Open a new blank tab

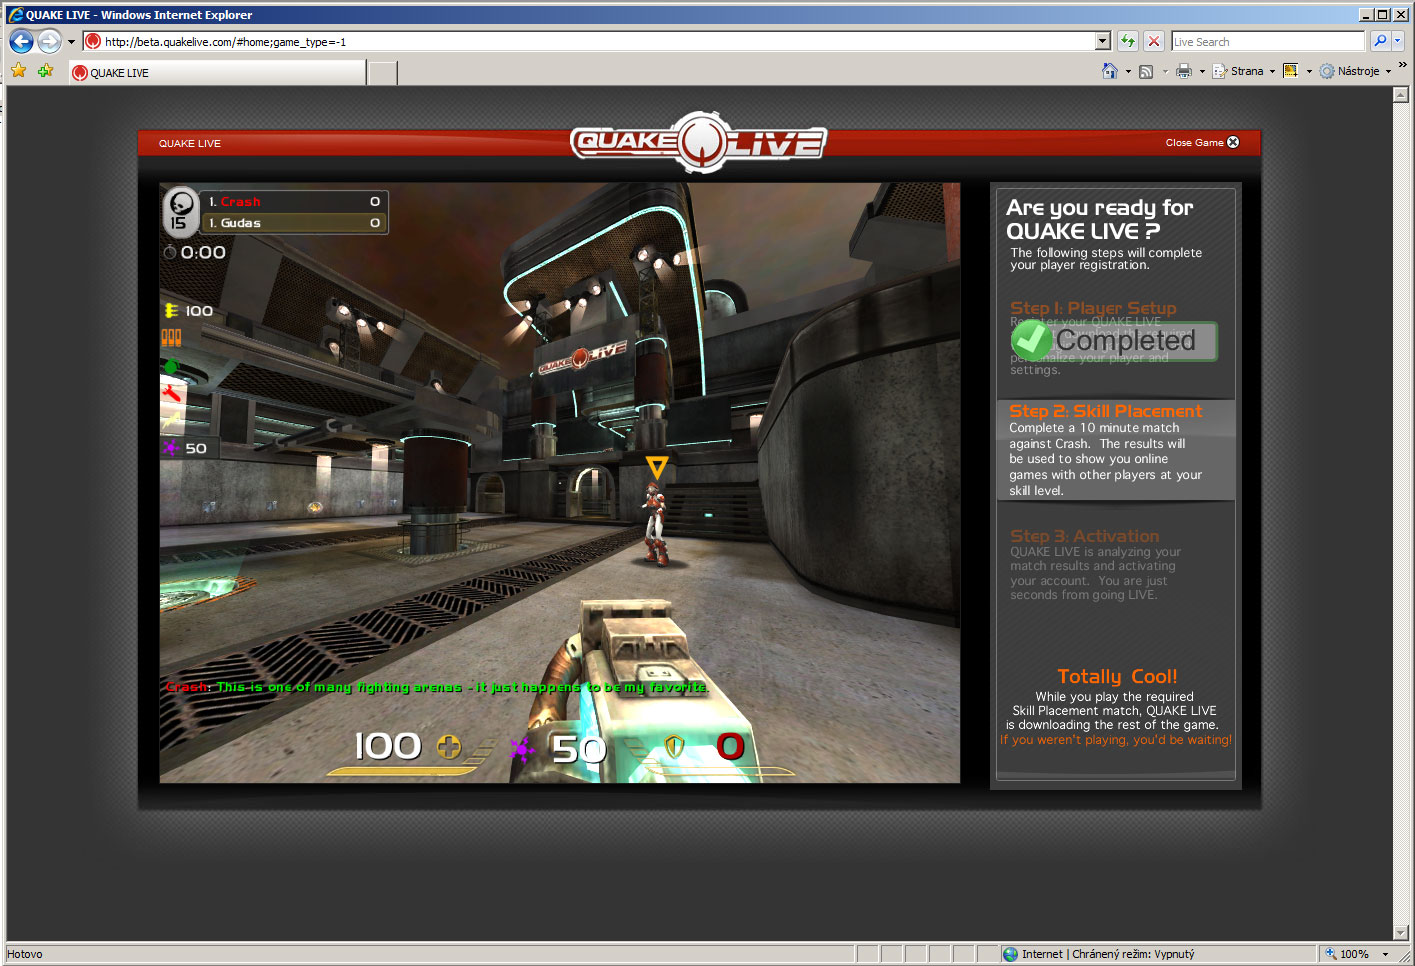[x=383, y=72]
